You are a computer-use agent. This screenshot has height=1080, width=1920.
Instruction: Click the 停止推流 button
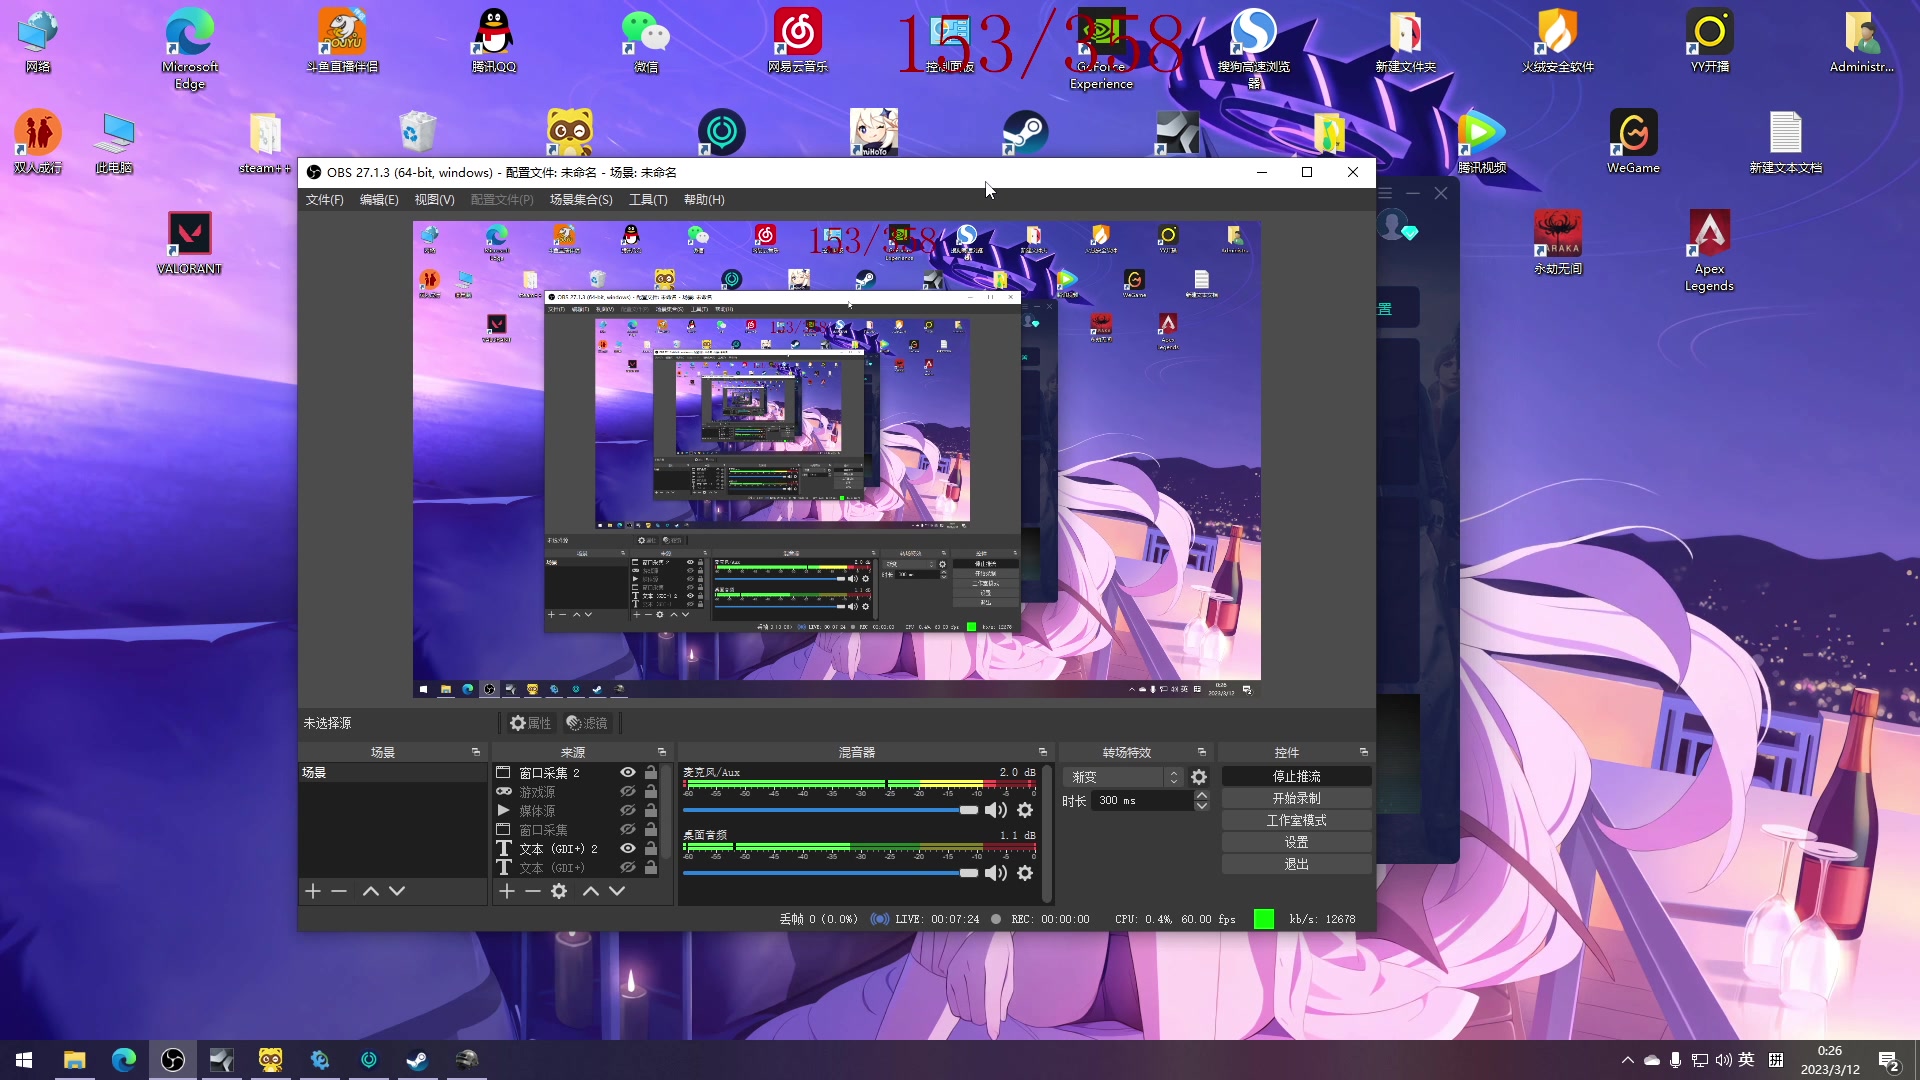1296,776
